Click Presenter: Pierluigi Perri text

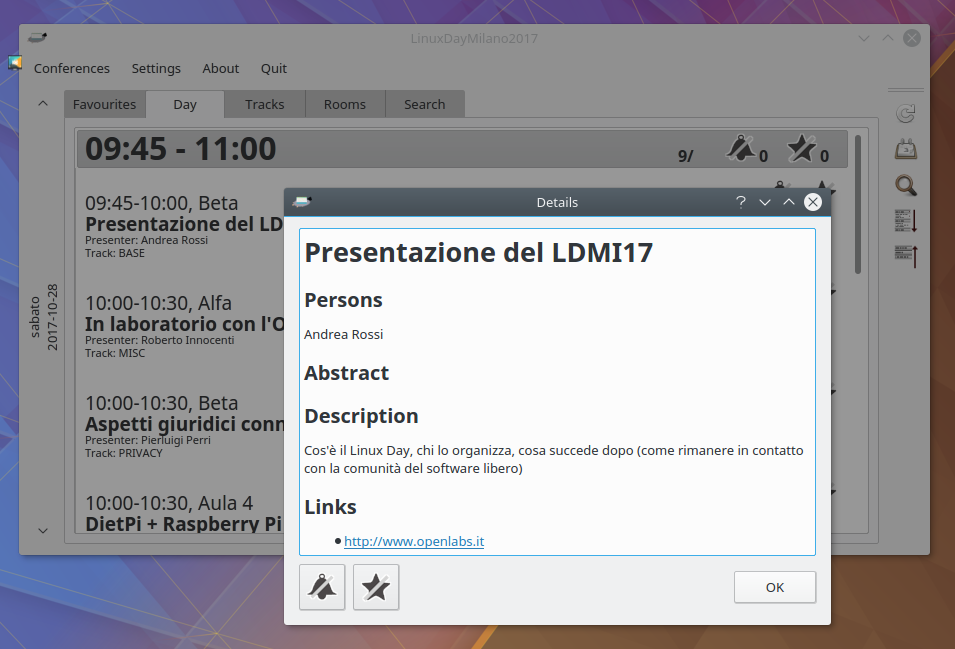(x=148, y=440)
